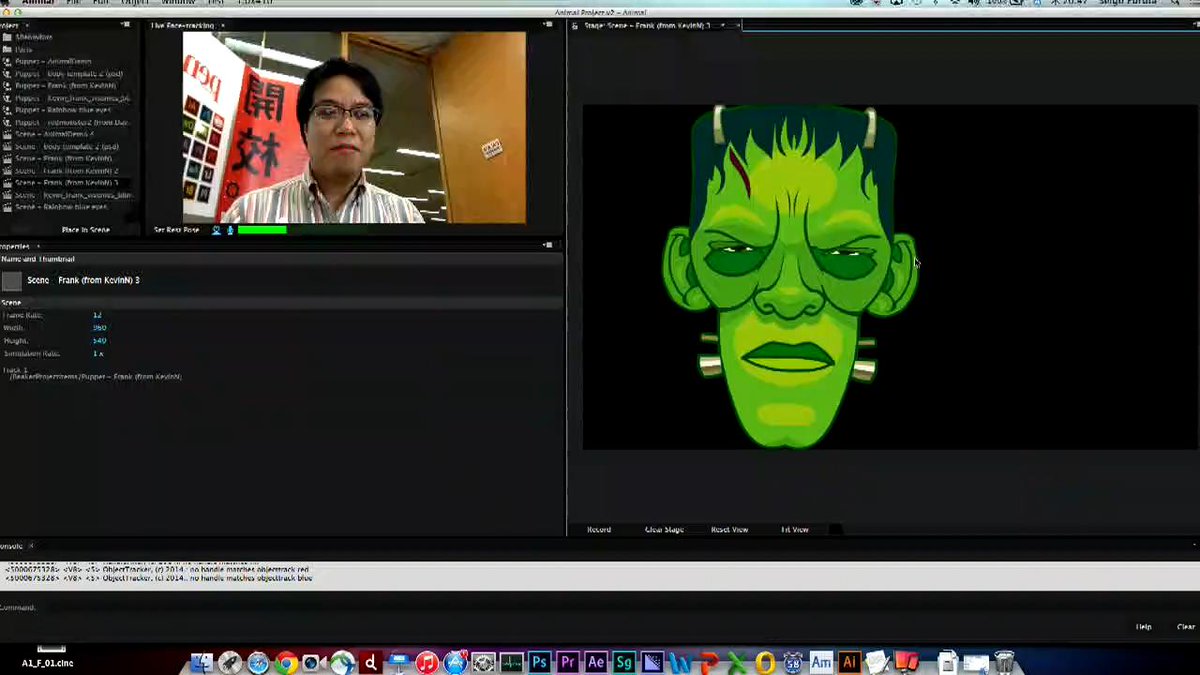Launch Microsoft Word from the dock
Viewport: 1200px width, 675px height.
tap(681, 662)
